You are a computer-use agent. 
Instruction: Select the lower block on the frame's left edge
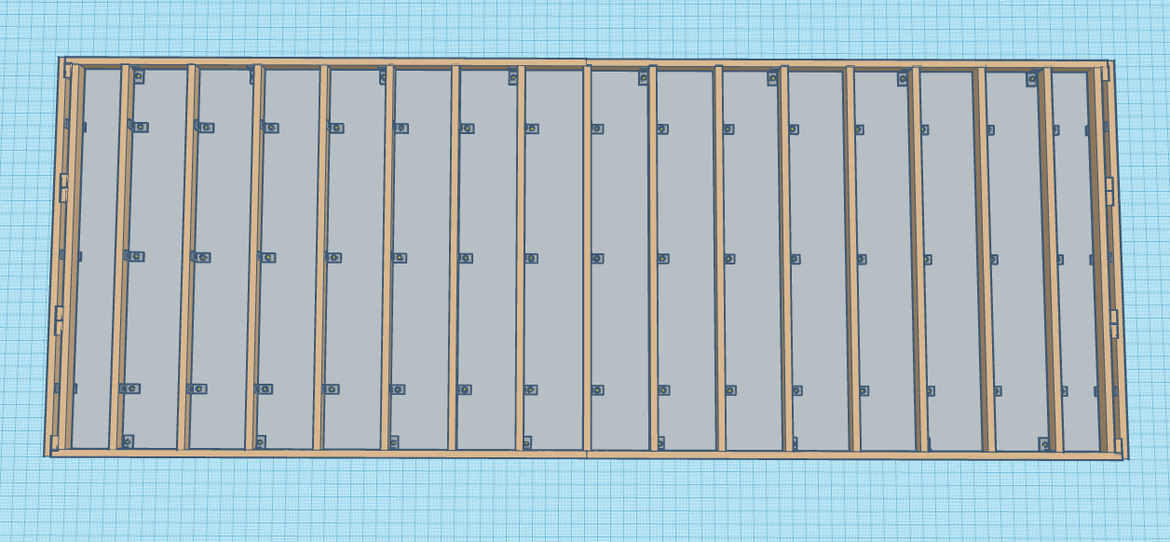pyautogui.click(x=59, y=320)
